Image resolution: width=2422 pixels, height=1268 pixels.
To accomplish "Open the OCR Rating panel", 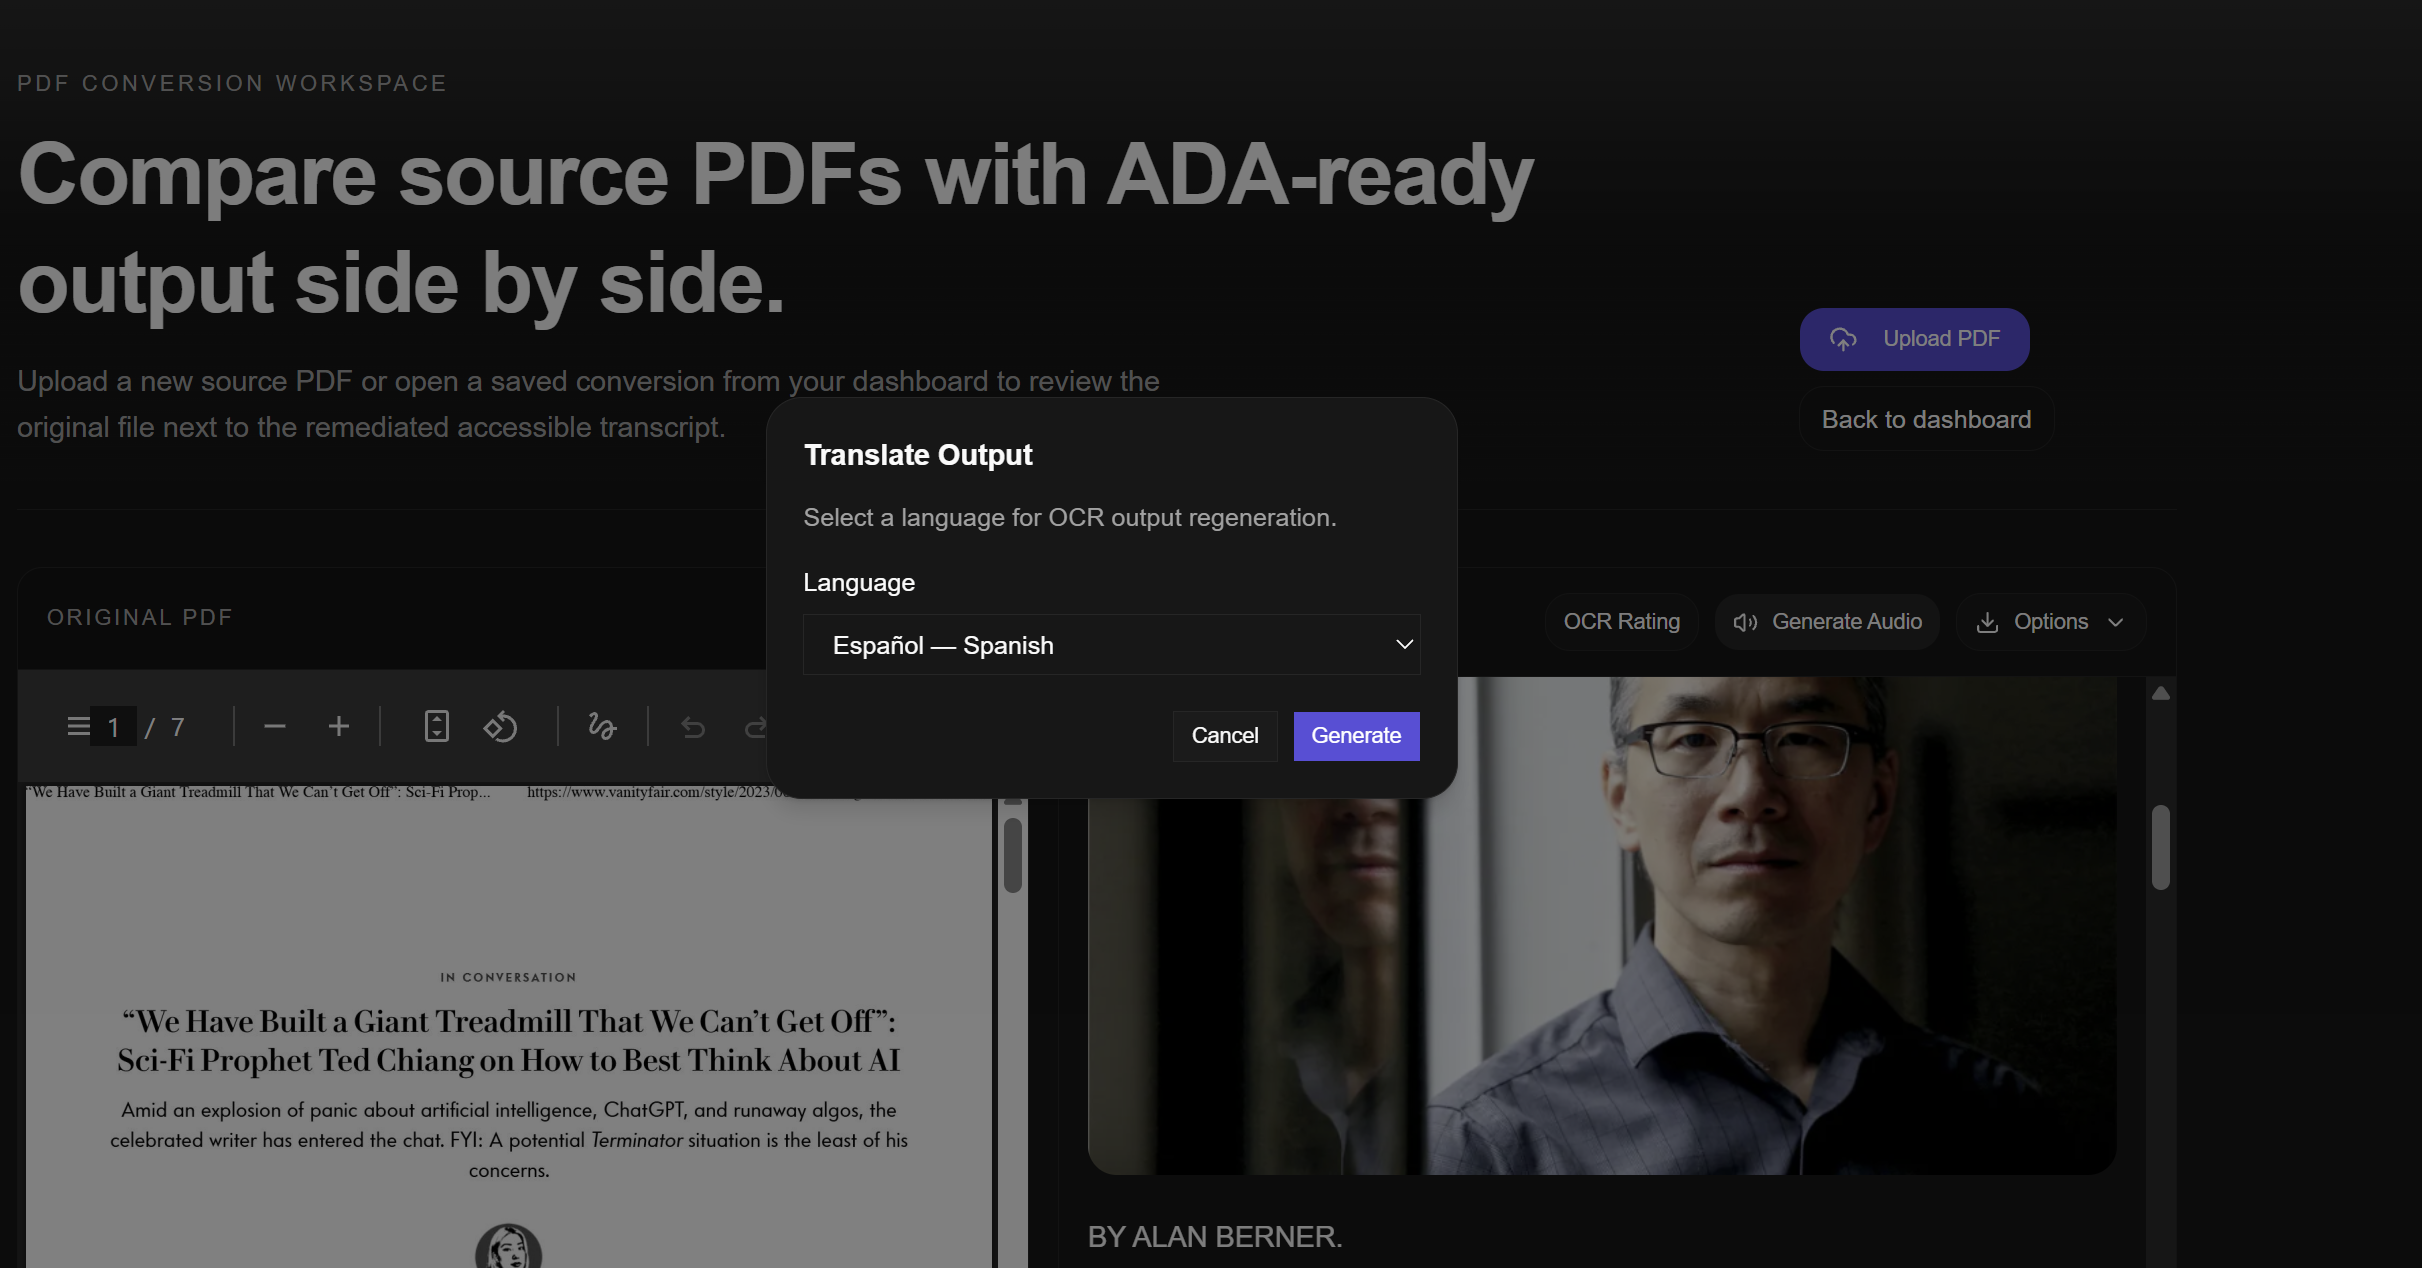I will [x=1621, y=622].
